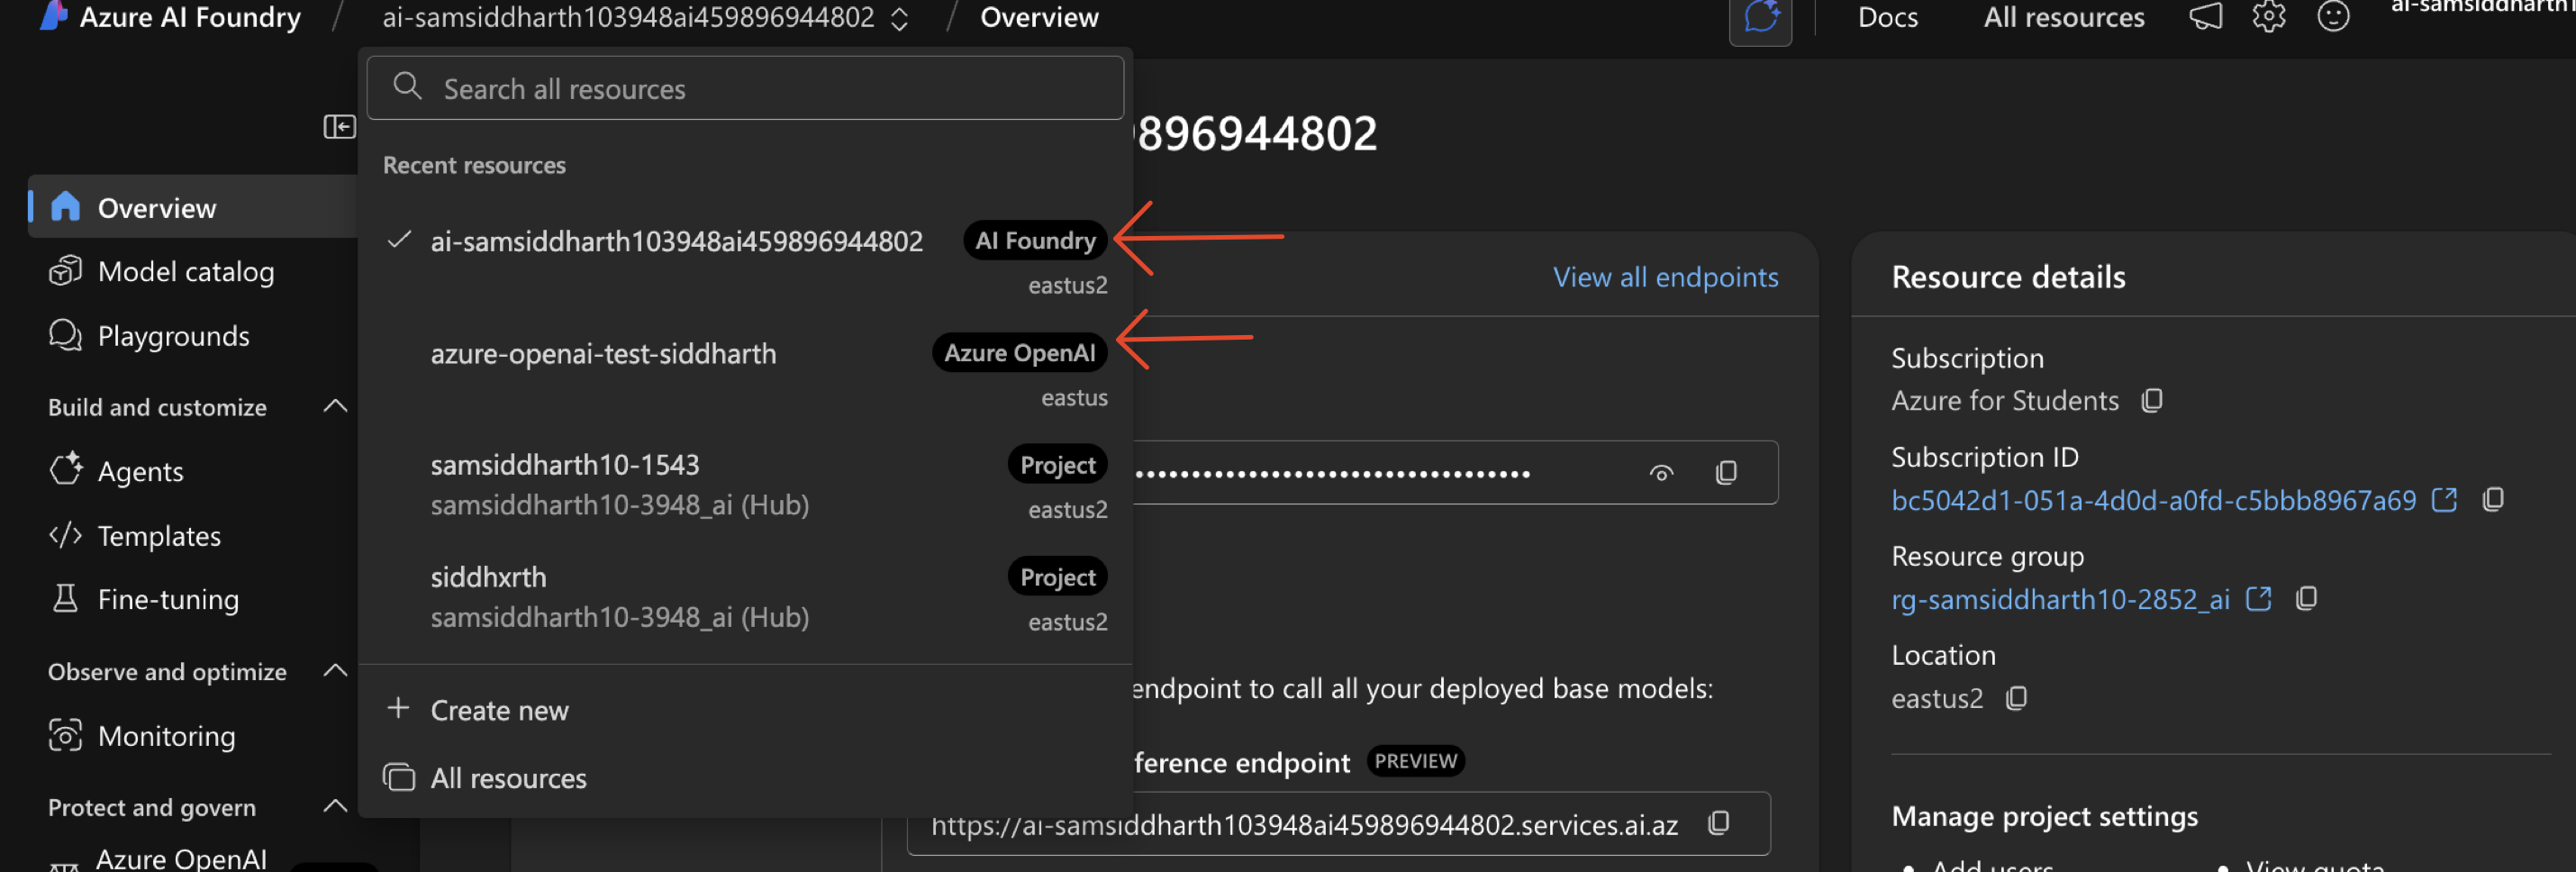The height and width of the screenshot is (872, 2576).
Task: Click the View all endpoints link
Action: 1665,277
